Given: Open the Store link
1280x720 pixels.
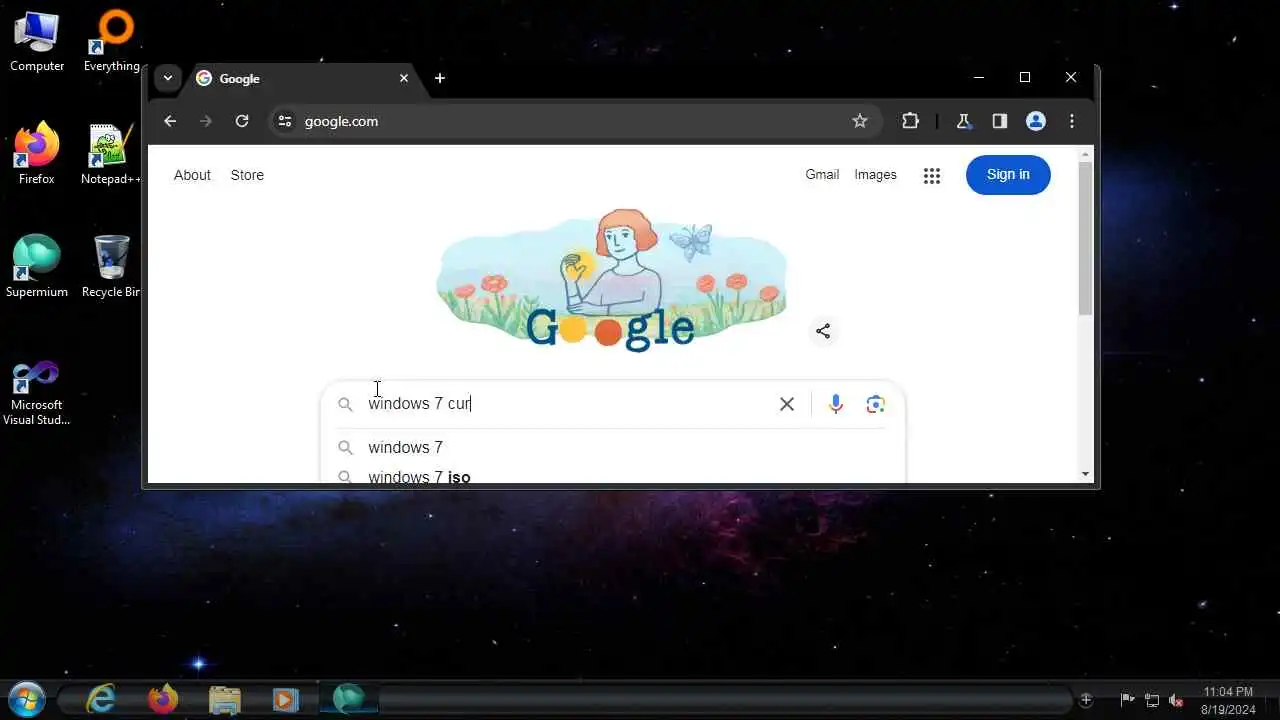Looking at the screenshot, I should (247, 175).
